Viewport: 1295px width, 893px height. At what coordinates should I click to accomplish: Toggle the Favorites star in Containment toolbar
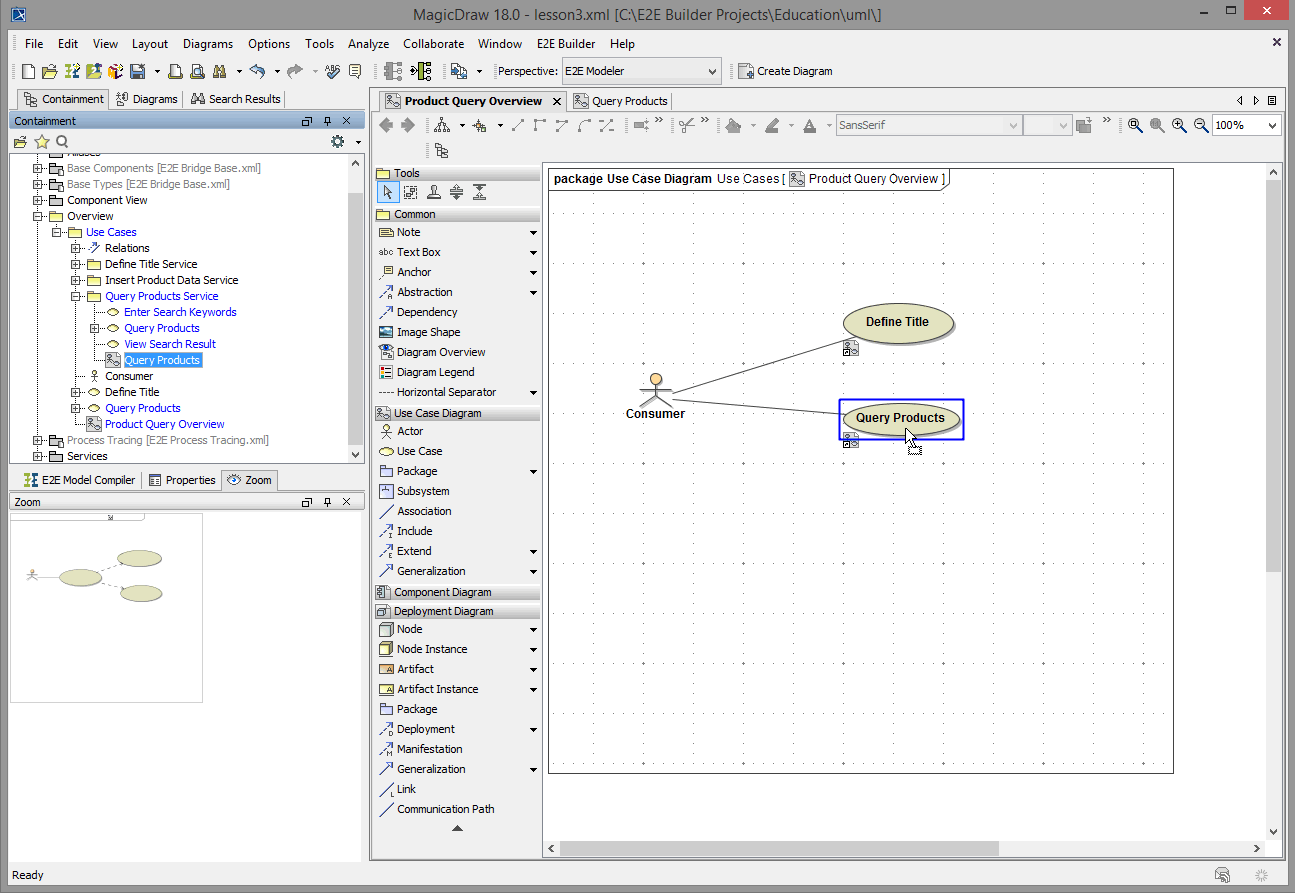(x=42, y=142)
